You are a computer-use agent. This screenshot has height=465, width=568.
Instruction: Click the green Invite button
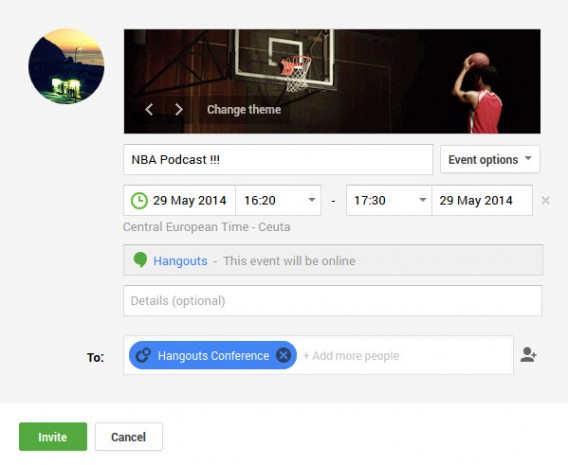(53, 437)
